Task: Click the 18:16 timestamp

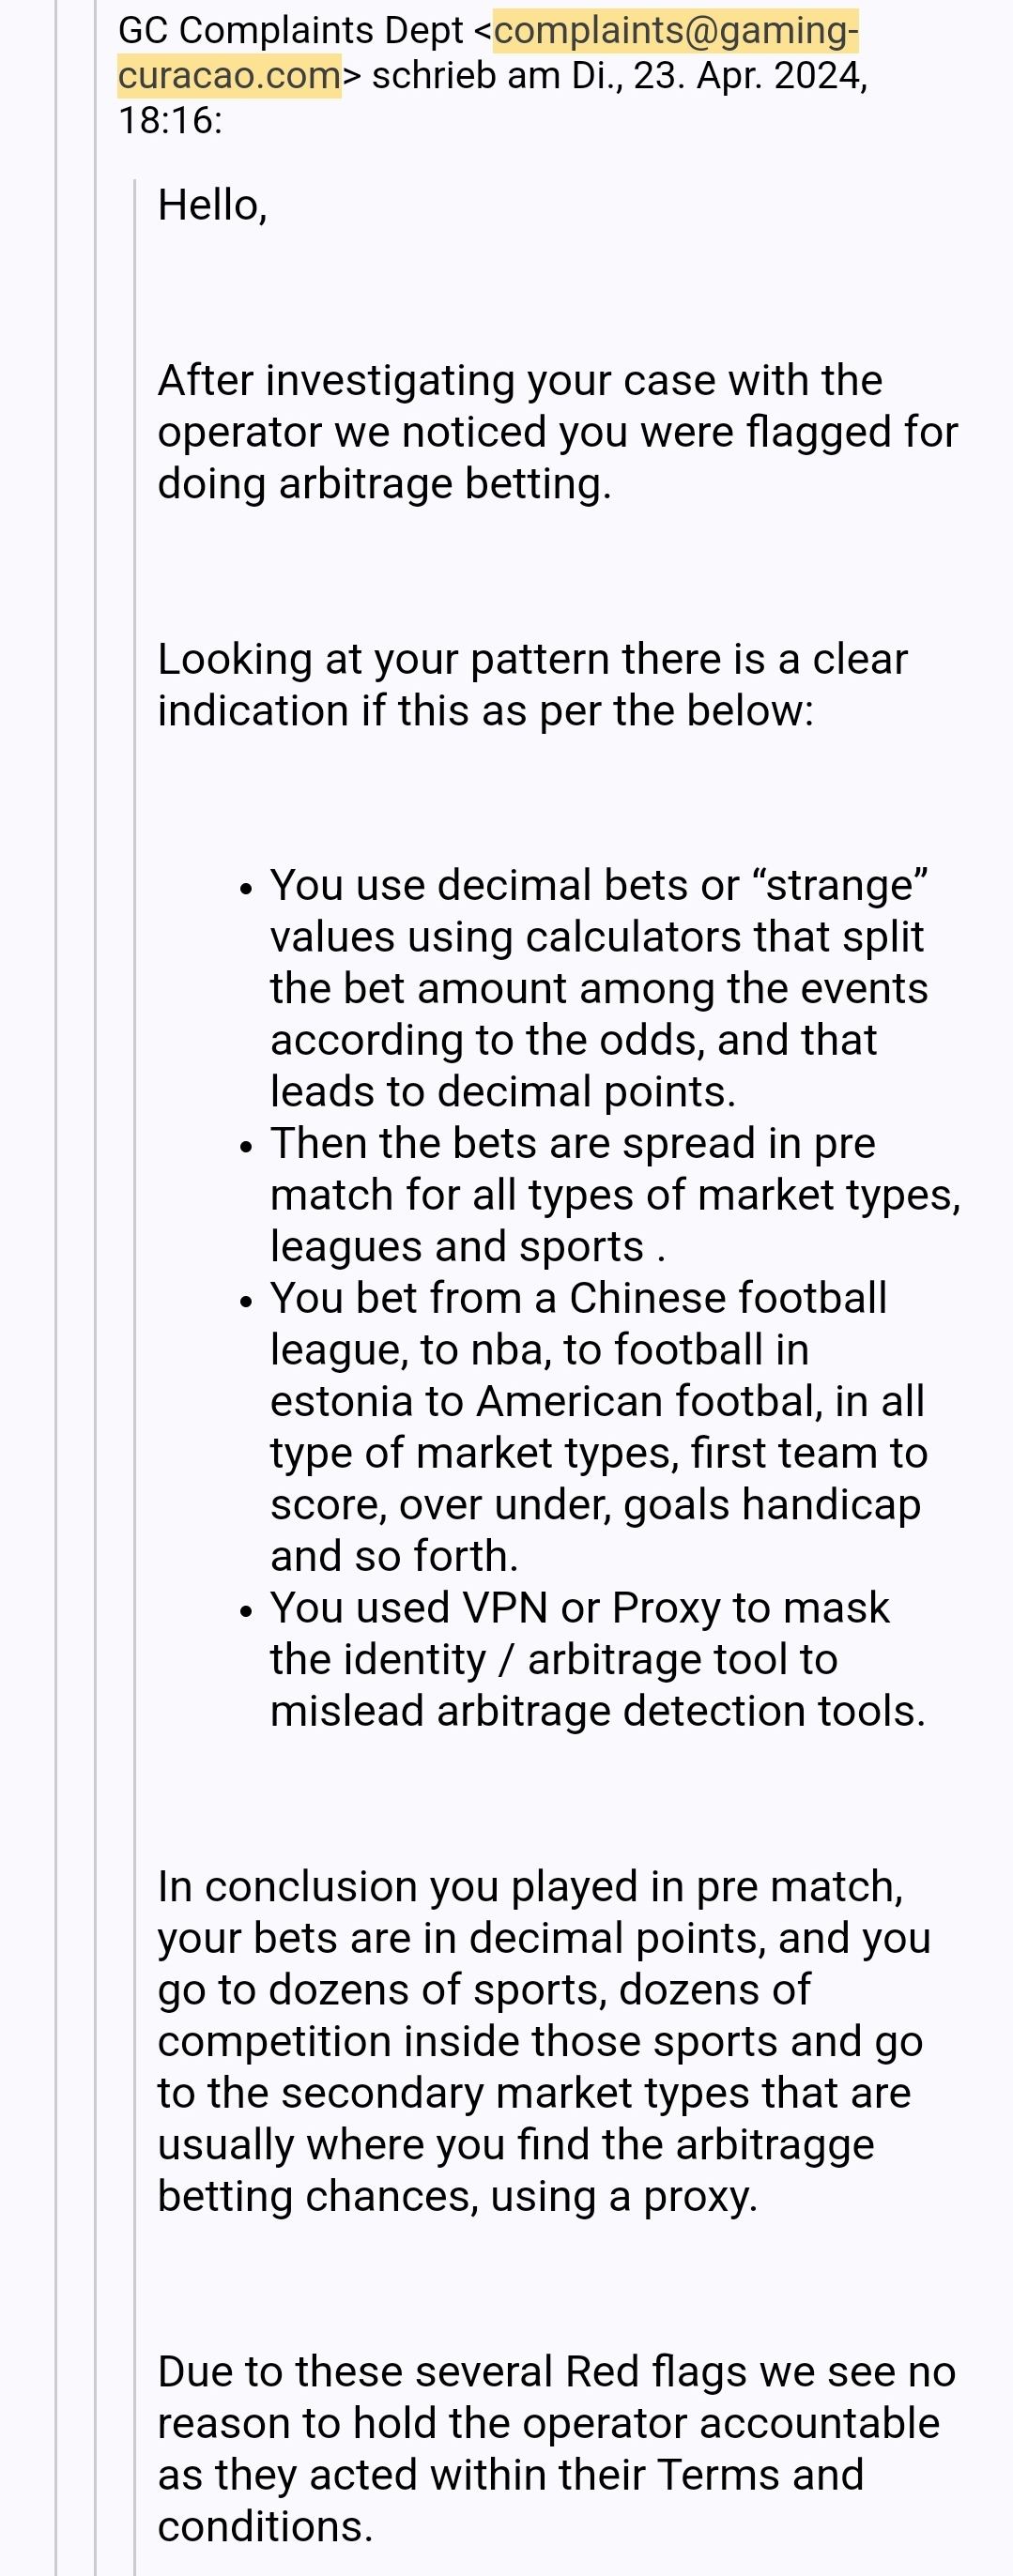Action: [169, 121]
